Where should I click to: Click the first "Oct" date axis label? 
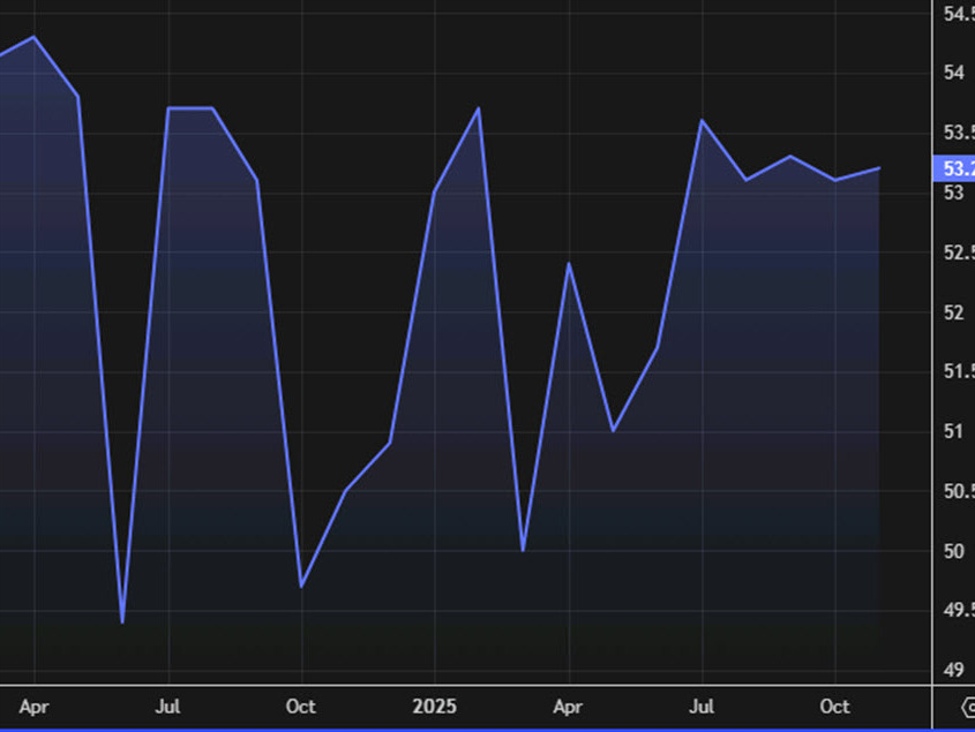[x=301, y=707]
